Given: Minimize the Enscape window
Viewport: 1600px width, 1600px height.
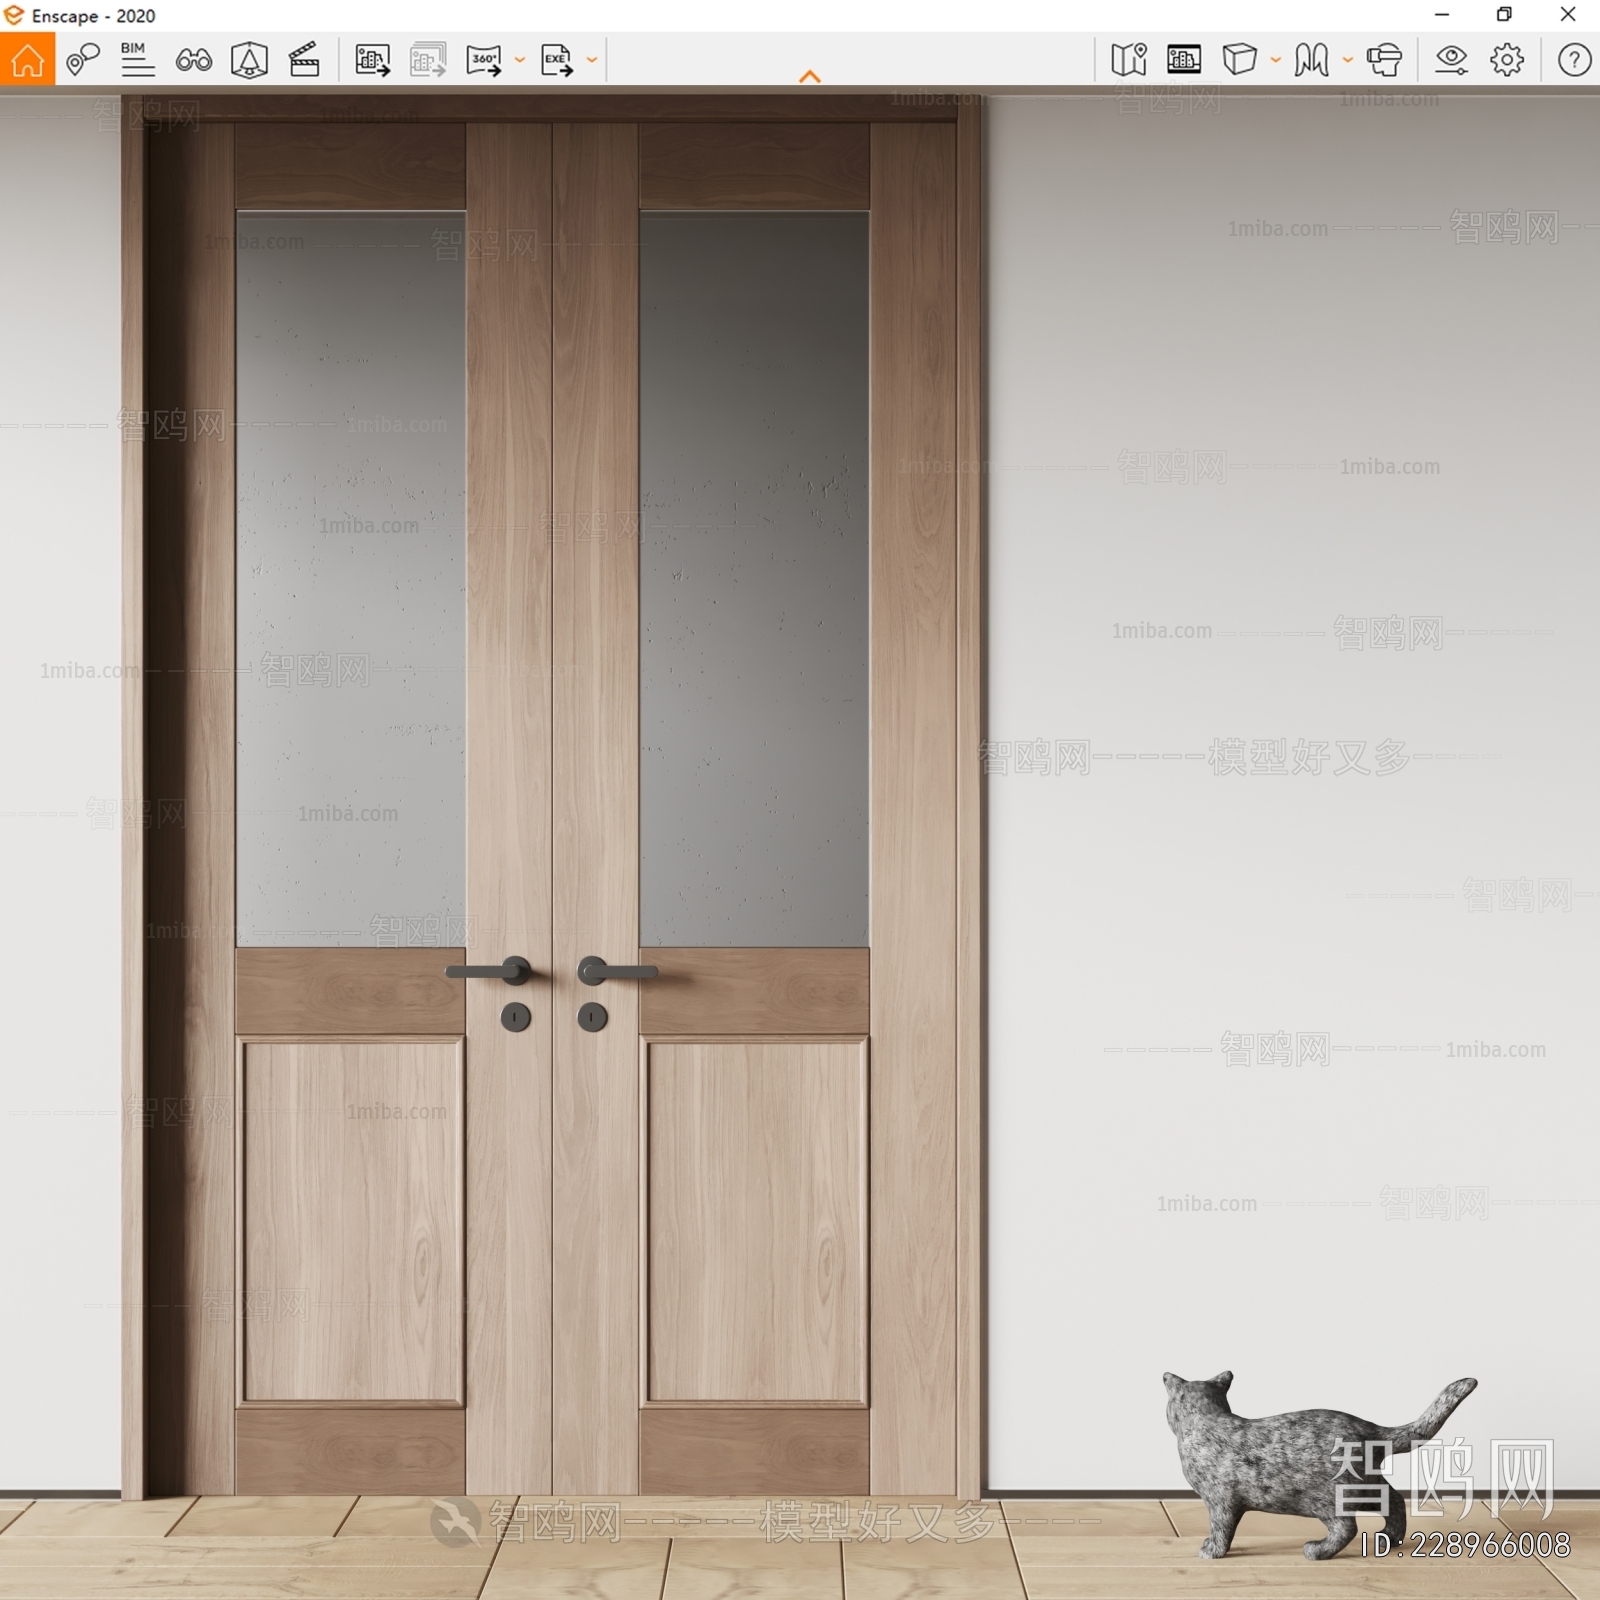Looking at the screenshot, I should tap(1442, 15).
